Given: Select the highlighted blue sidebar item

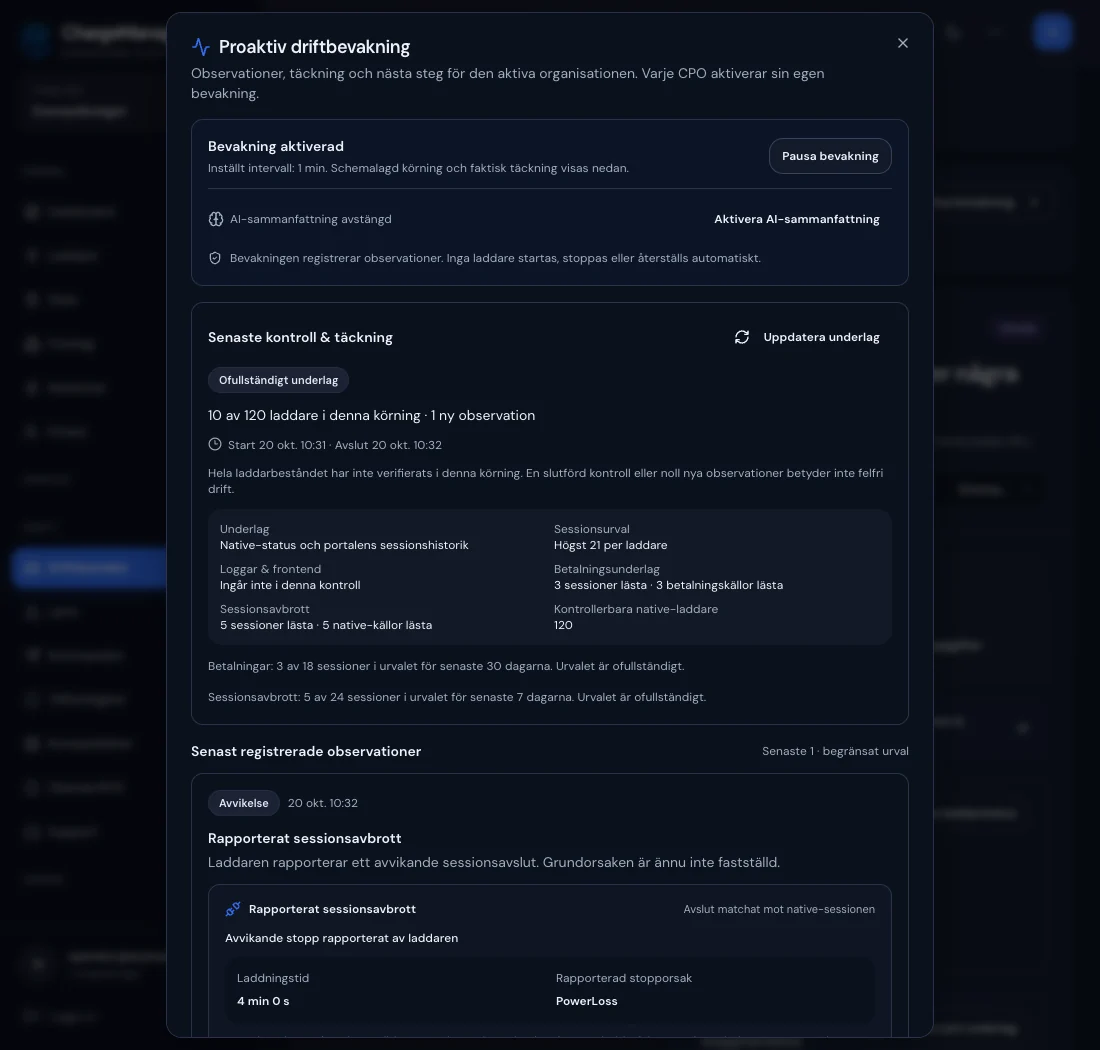Looking at the screenshot, I should 89,567.
